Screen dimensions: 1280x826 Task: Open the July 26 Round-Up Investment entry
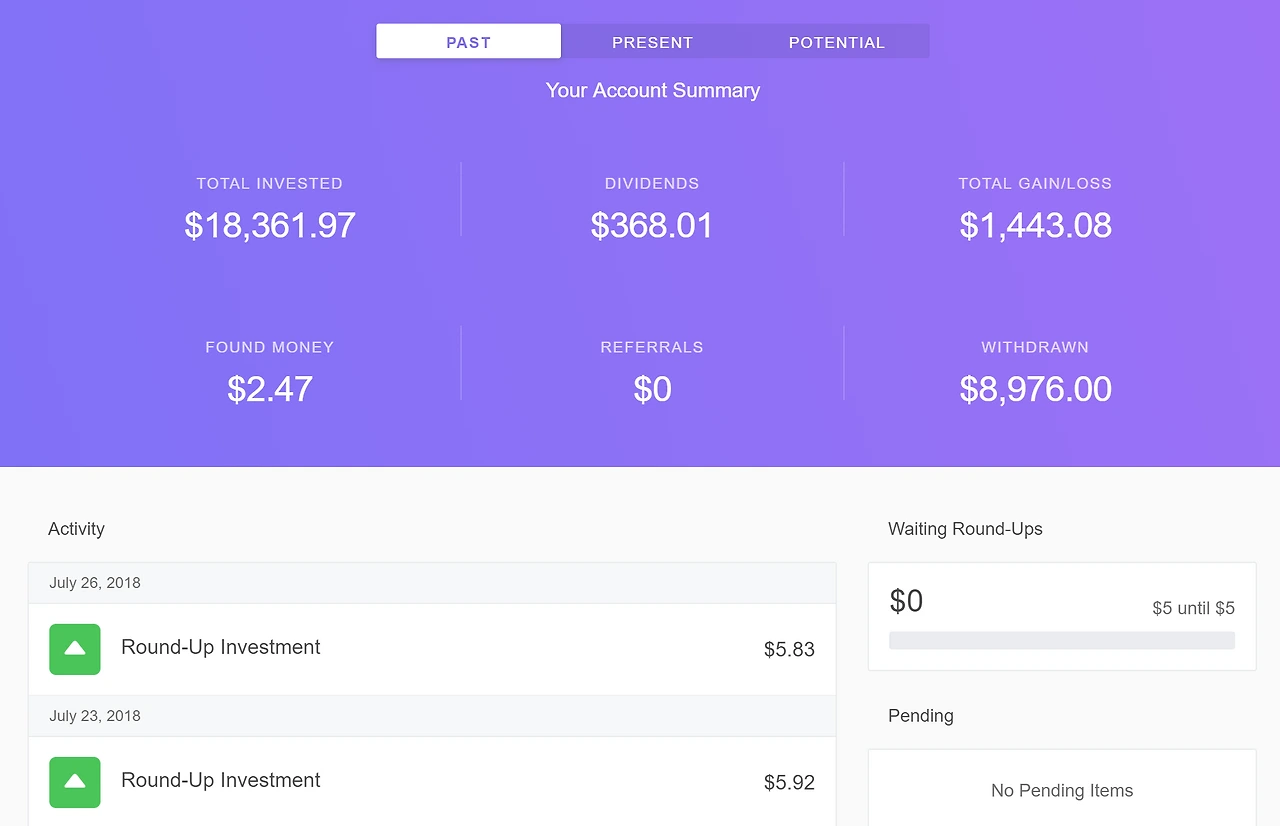[221, 648]
